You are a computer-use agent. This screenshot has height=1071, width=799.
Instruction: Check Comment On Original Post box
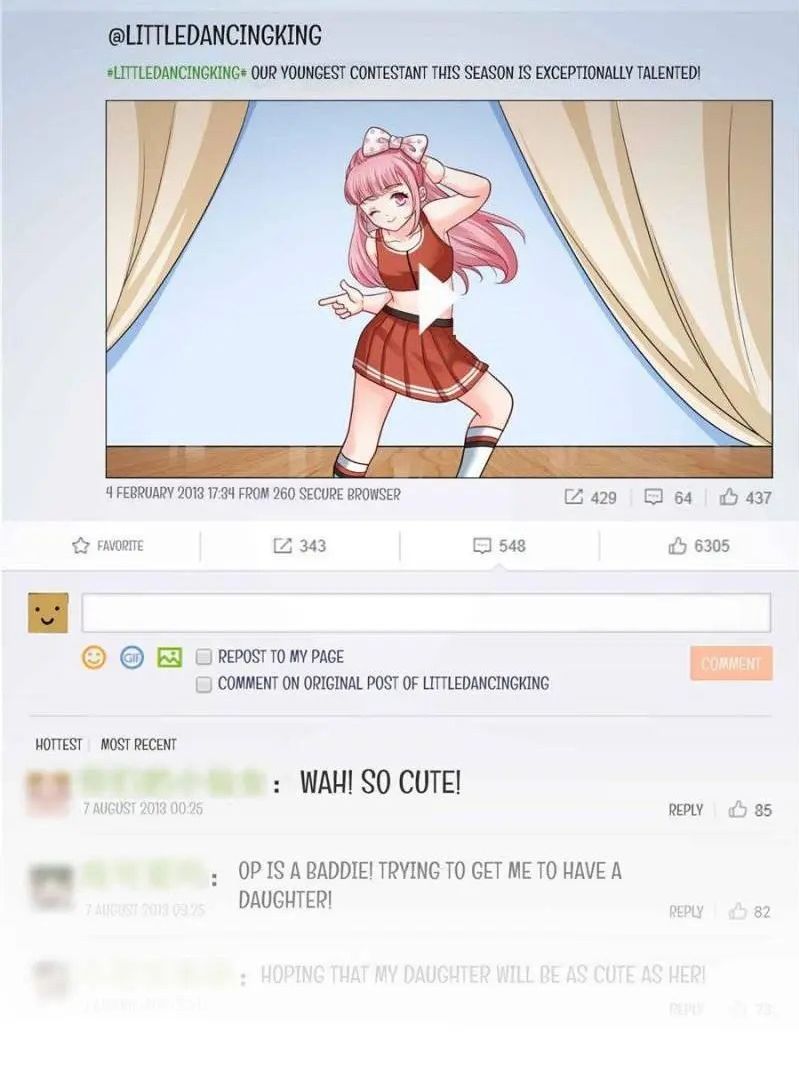point(204,684)
